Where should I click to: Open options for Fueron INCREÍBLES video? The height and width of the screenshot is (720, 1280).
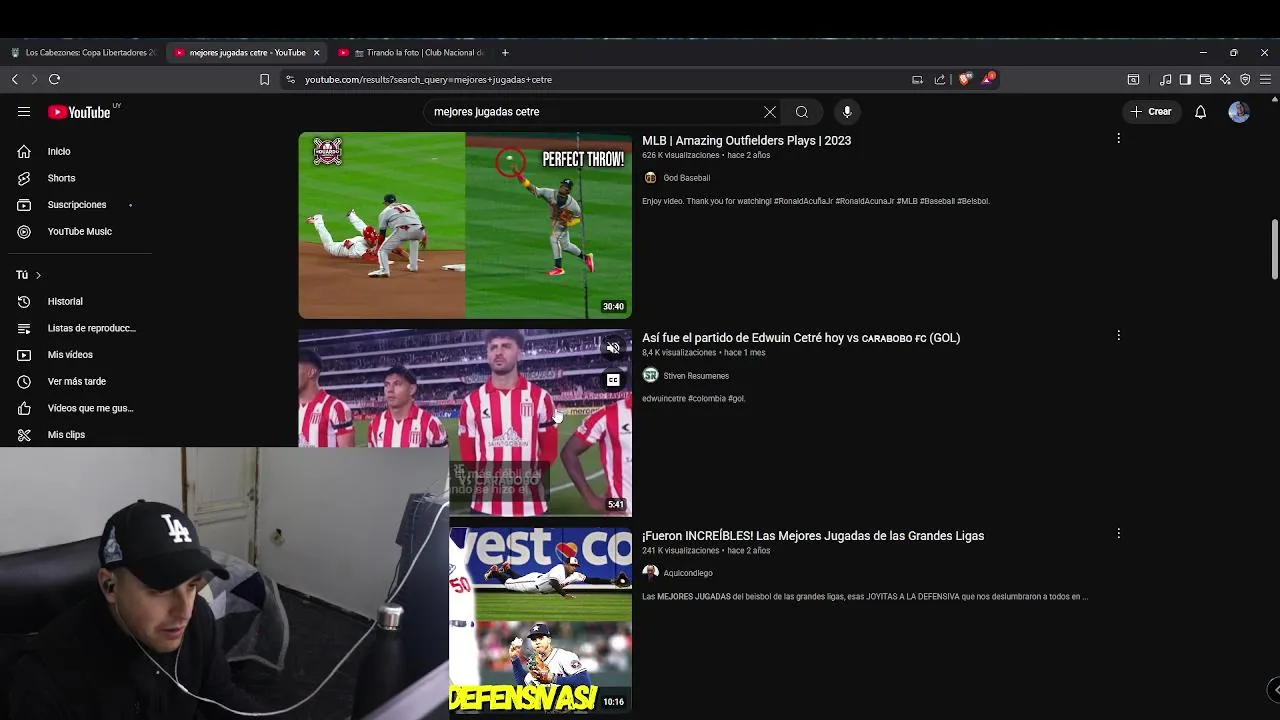point(1118,534)
